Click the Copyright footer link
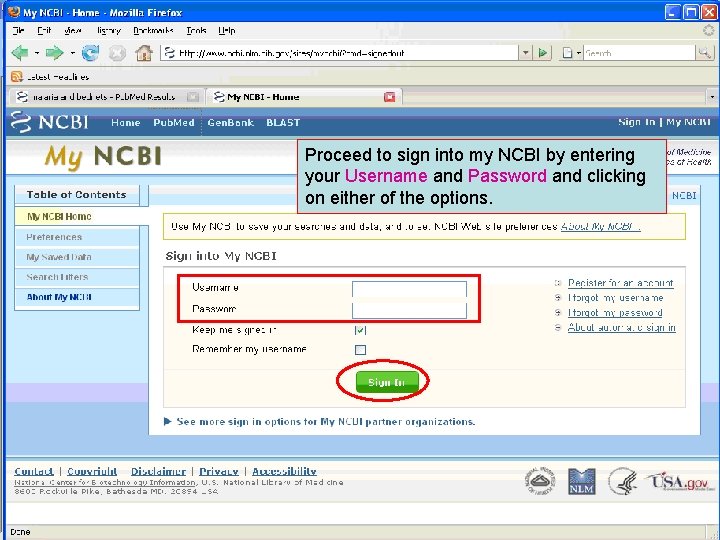This screenshot has width=720, height=540. point(92,471)
